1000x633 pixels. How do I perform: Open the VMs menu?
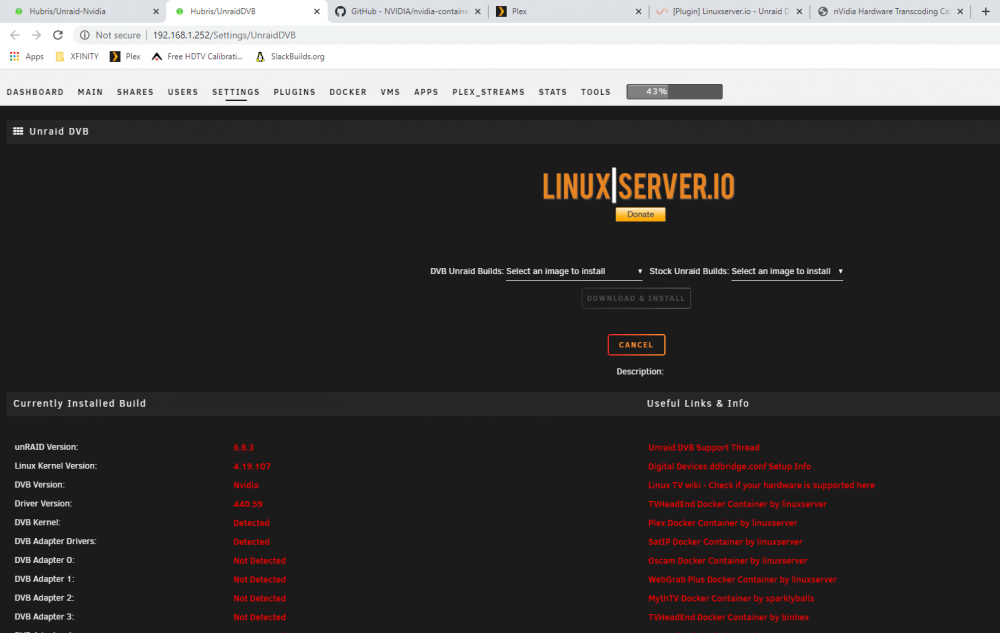click(390, 92)
